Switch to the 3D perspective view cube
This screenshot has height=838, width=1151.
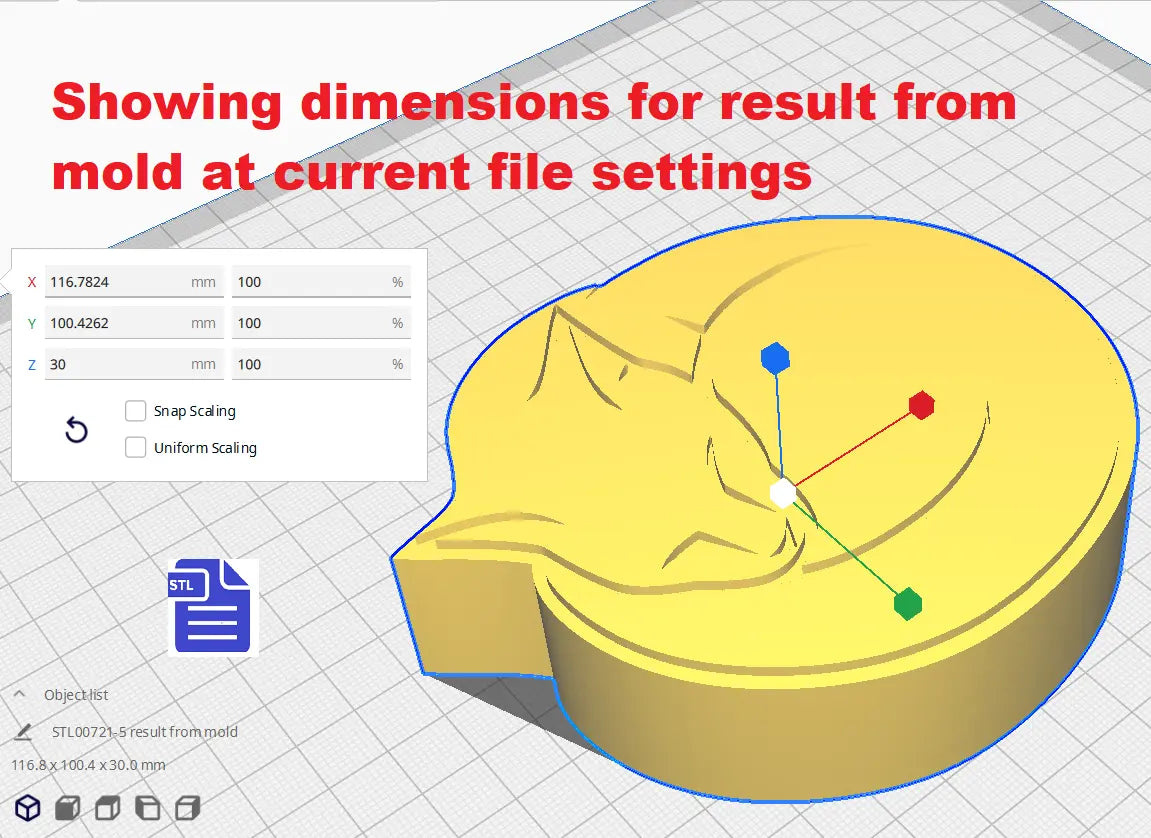[27, 807]
